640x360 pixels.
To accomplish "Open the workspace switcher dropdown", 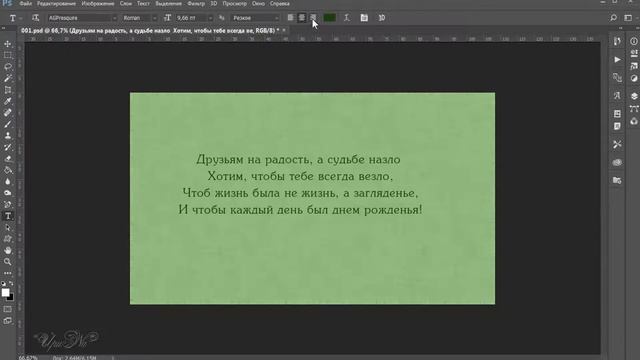I will [628, 18].
